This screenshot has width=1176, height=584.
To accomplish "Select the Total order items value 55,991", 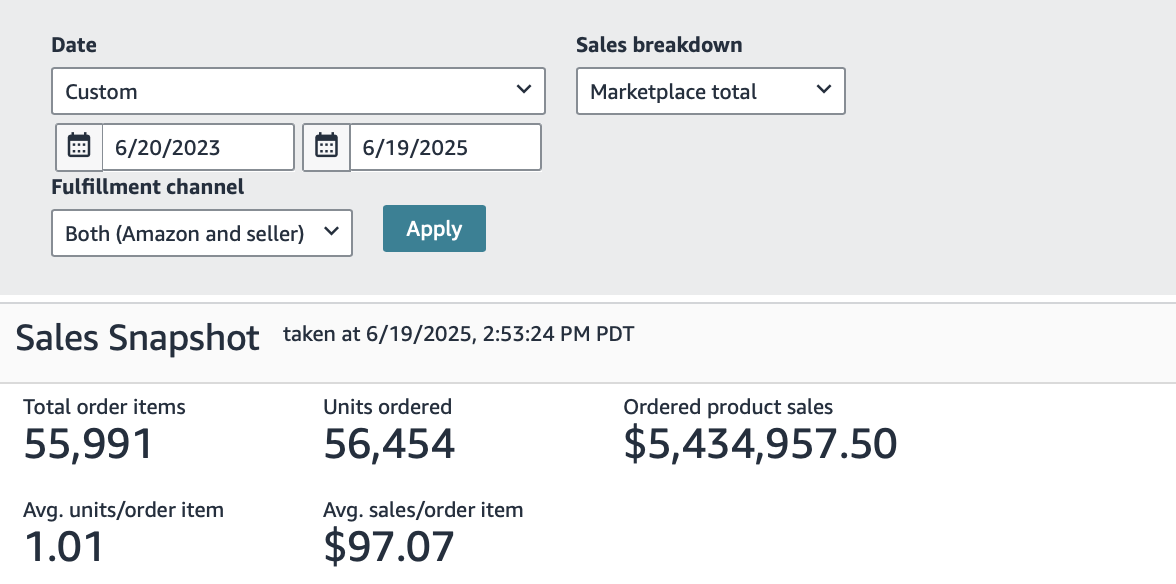I will pos(88,444).
